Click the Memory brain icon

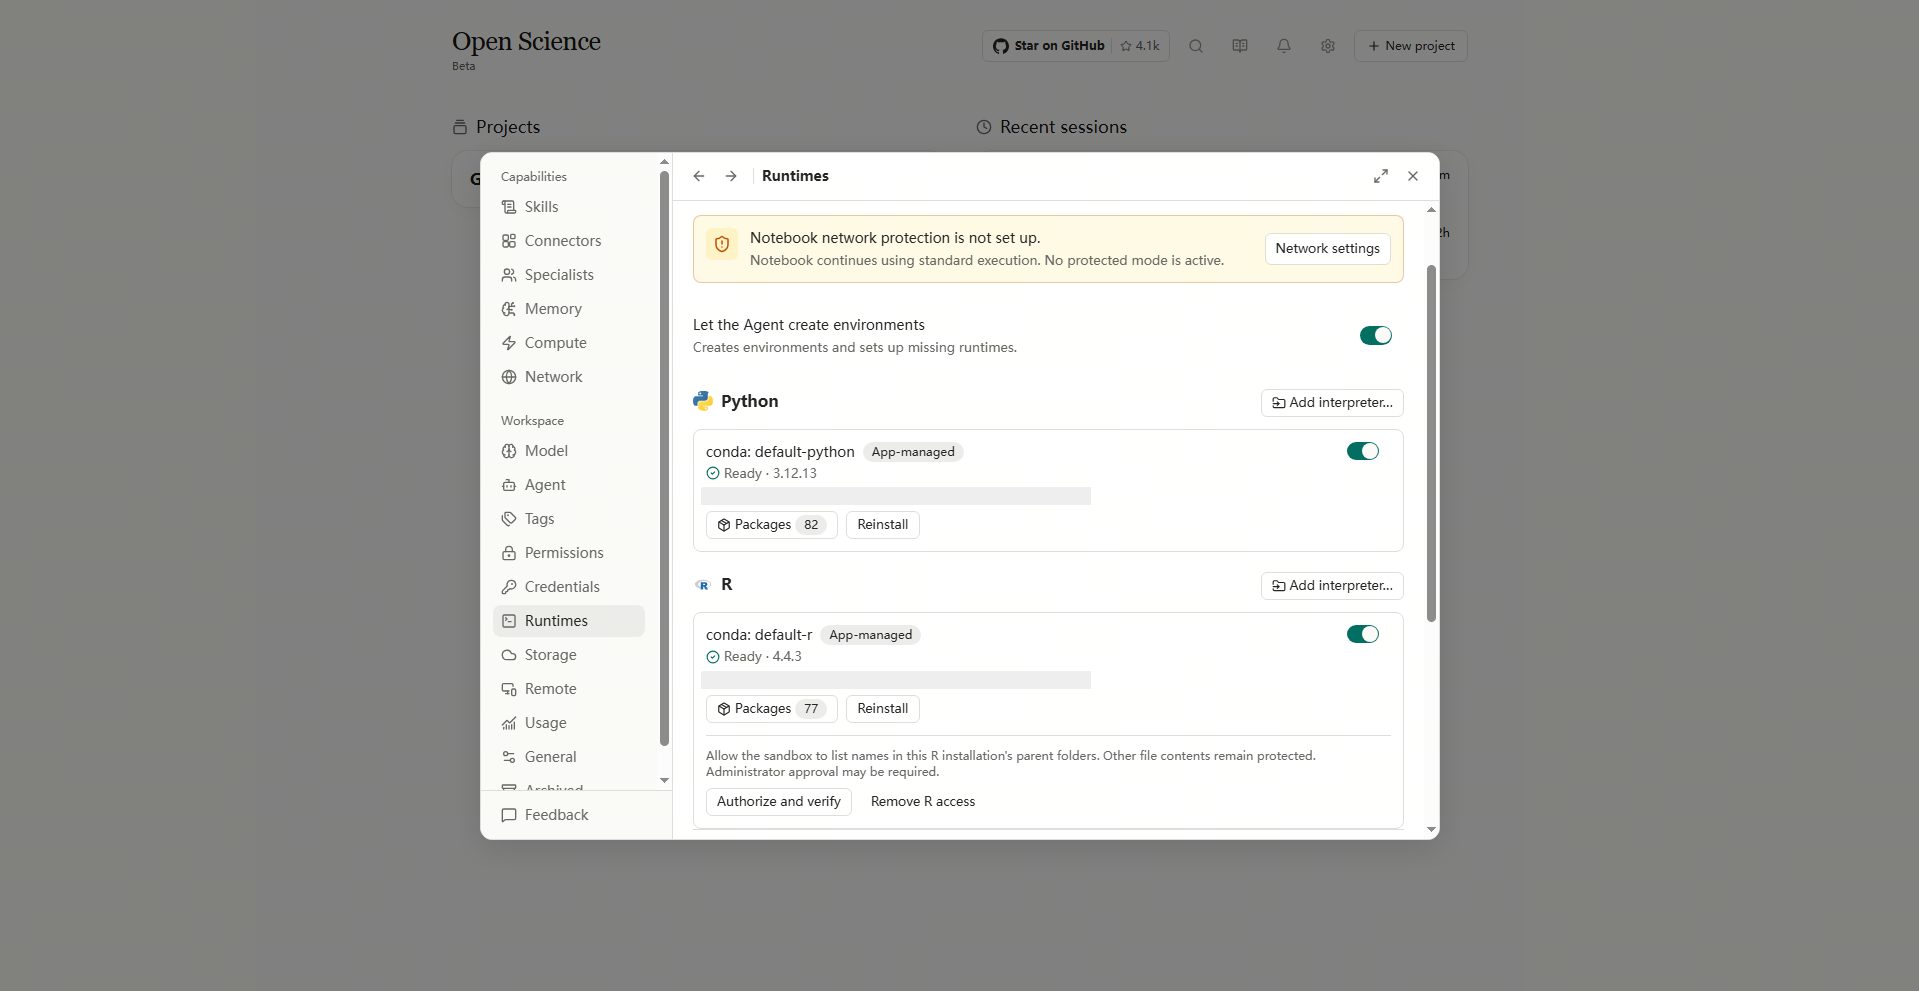(509, 309)
